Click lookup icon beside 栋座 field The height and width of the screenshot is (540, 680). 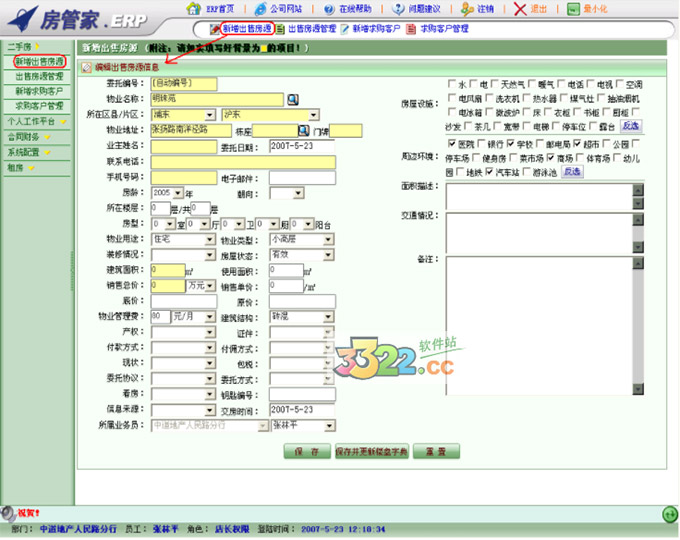(304, 130)
